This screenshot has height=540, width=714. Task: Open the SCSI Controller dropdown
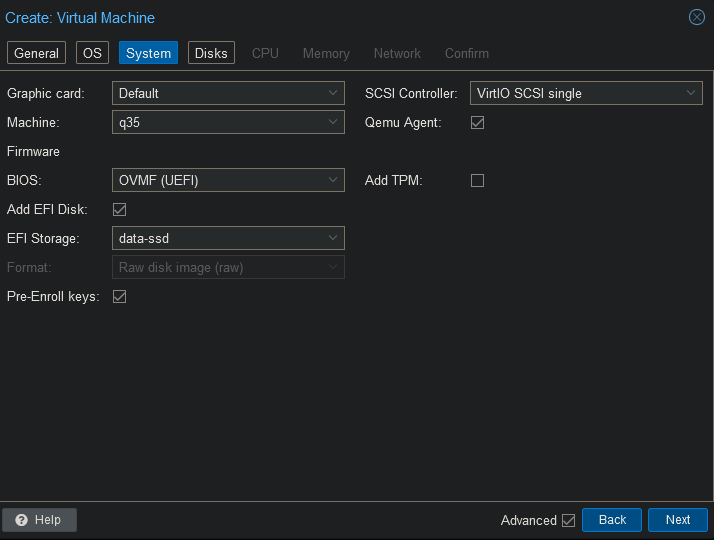[x=691, y=93]
